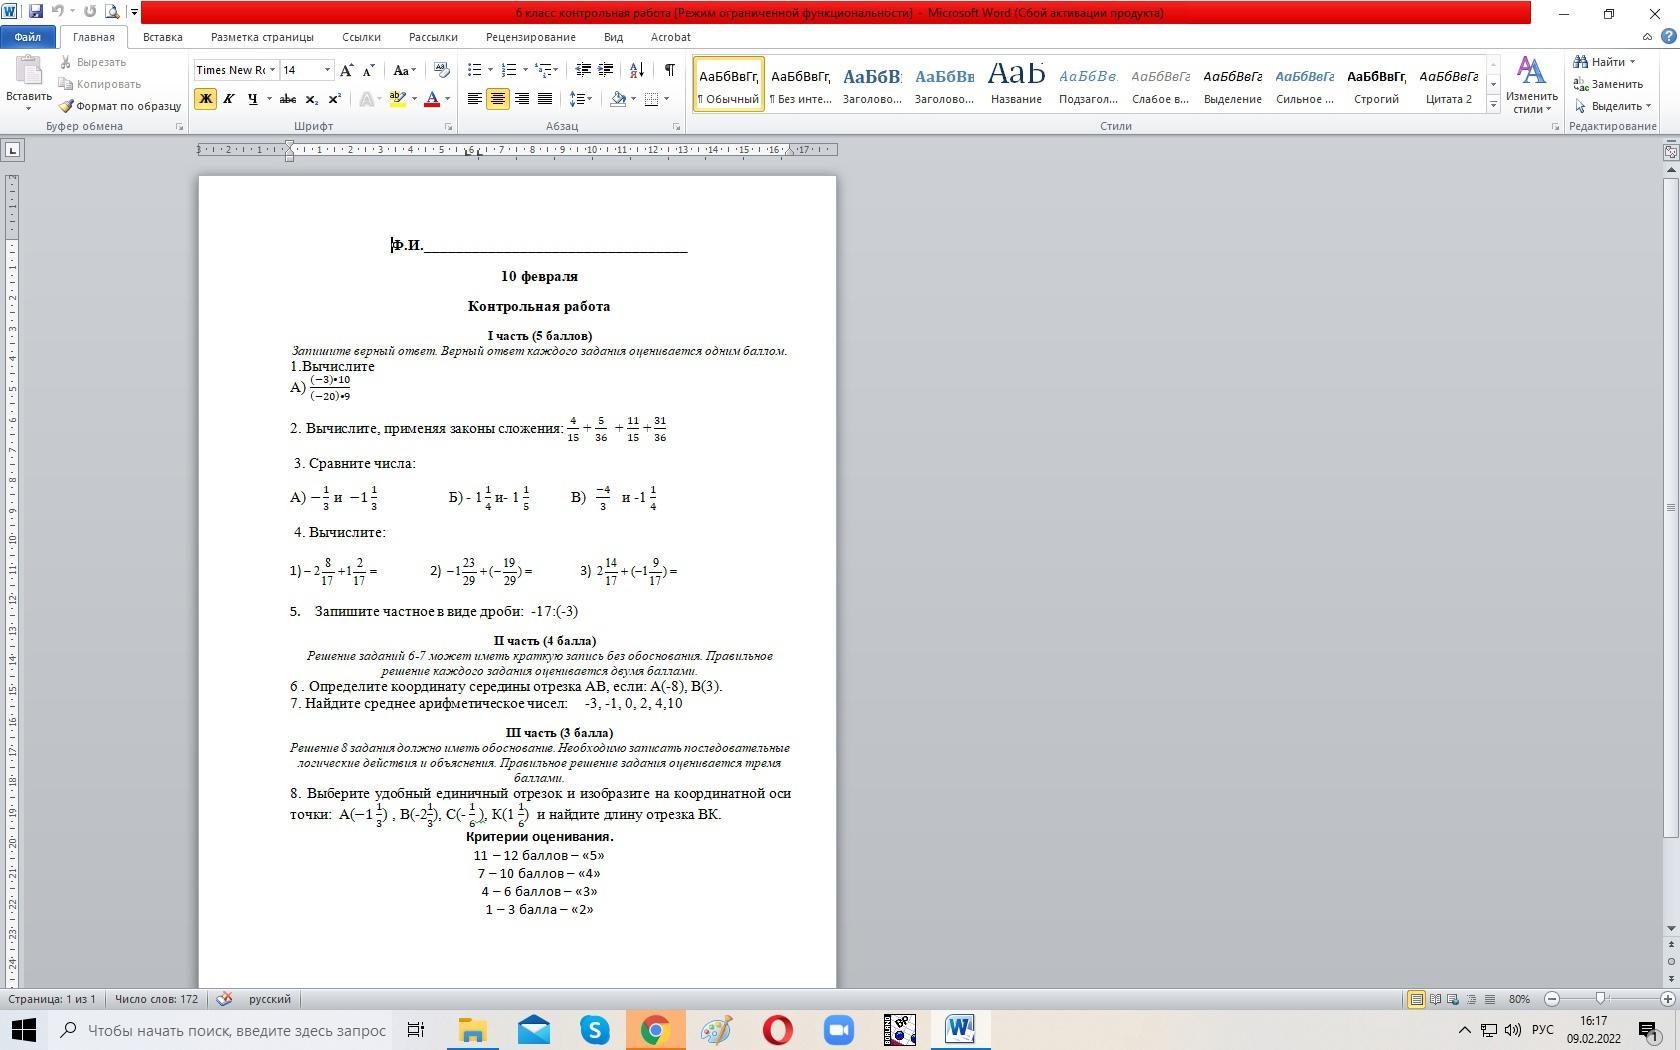
Task: Align text left
Action: click(474, 99)
